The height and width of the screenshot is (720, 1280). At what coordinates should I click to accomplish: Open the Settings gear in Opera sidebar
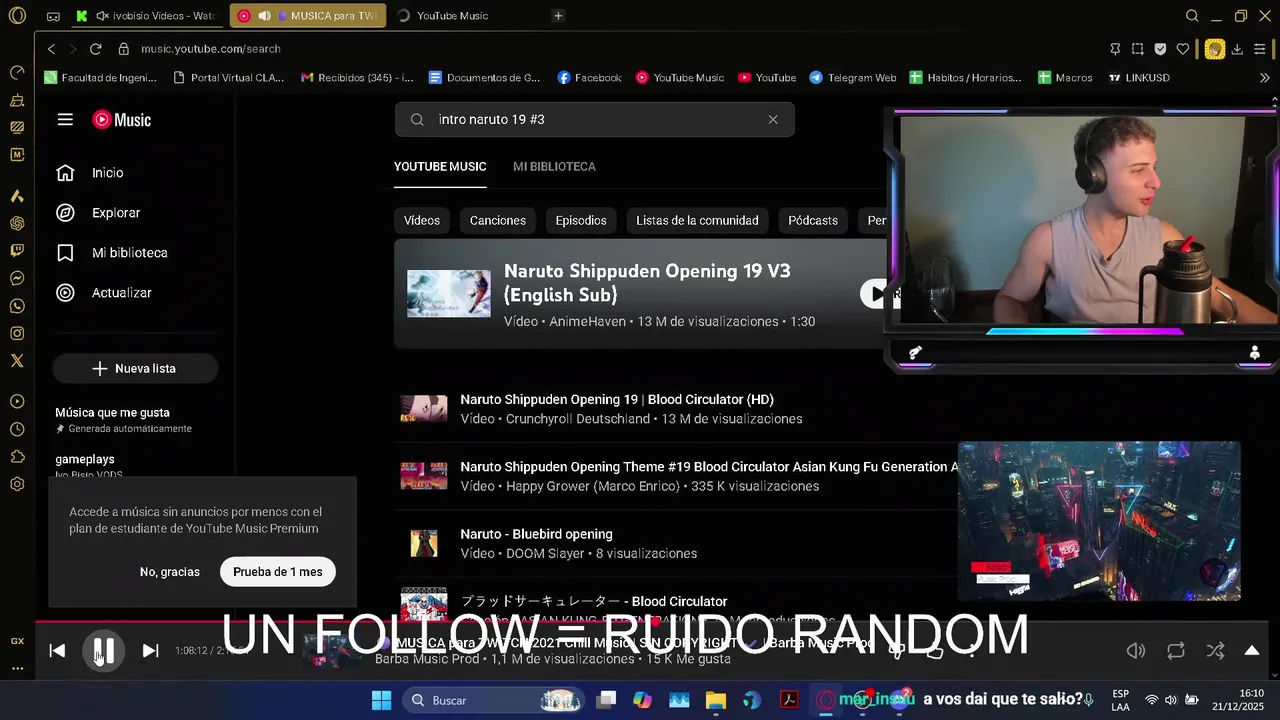17,484
